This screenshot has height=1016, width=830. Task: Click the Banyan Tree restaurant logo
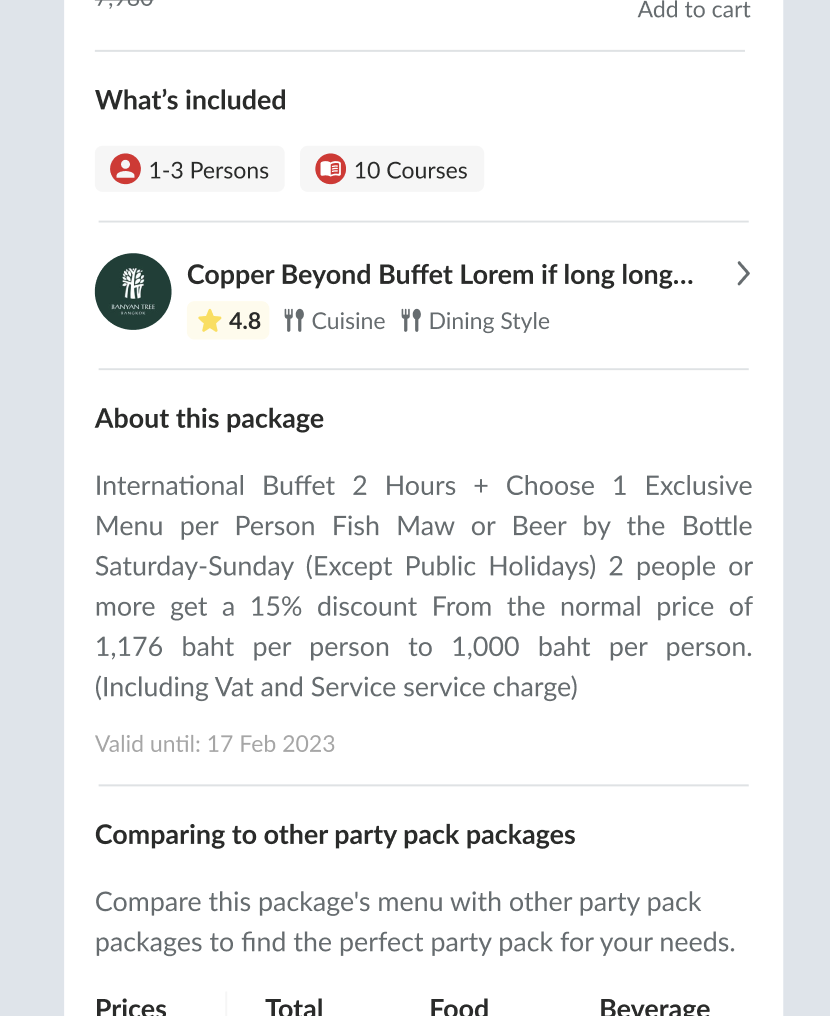click(133, 291)
